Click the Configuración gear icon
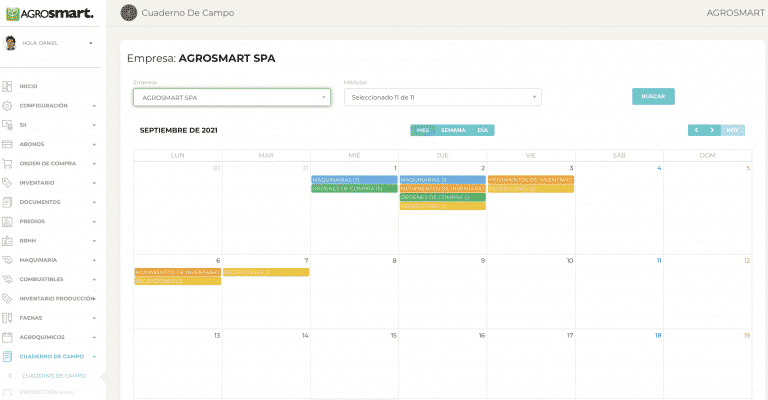Image resolution: width=768 pixels, height=400 pixels. click(7, 105)
